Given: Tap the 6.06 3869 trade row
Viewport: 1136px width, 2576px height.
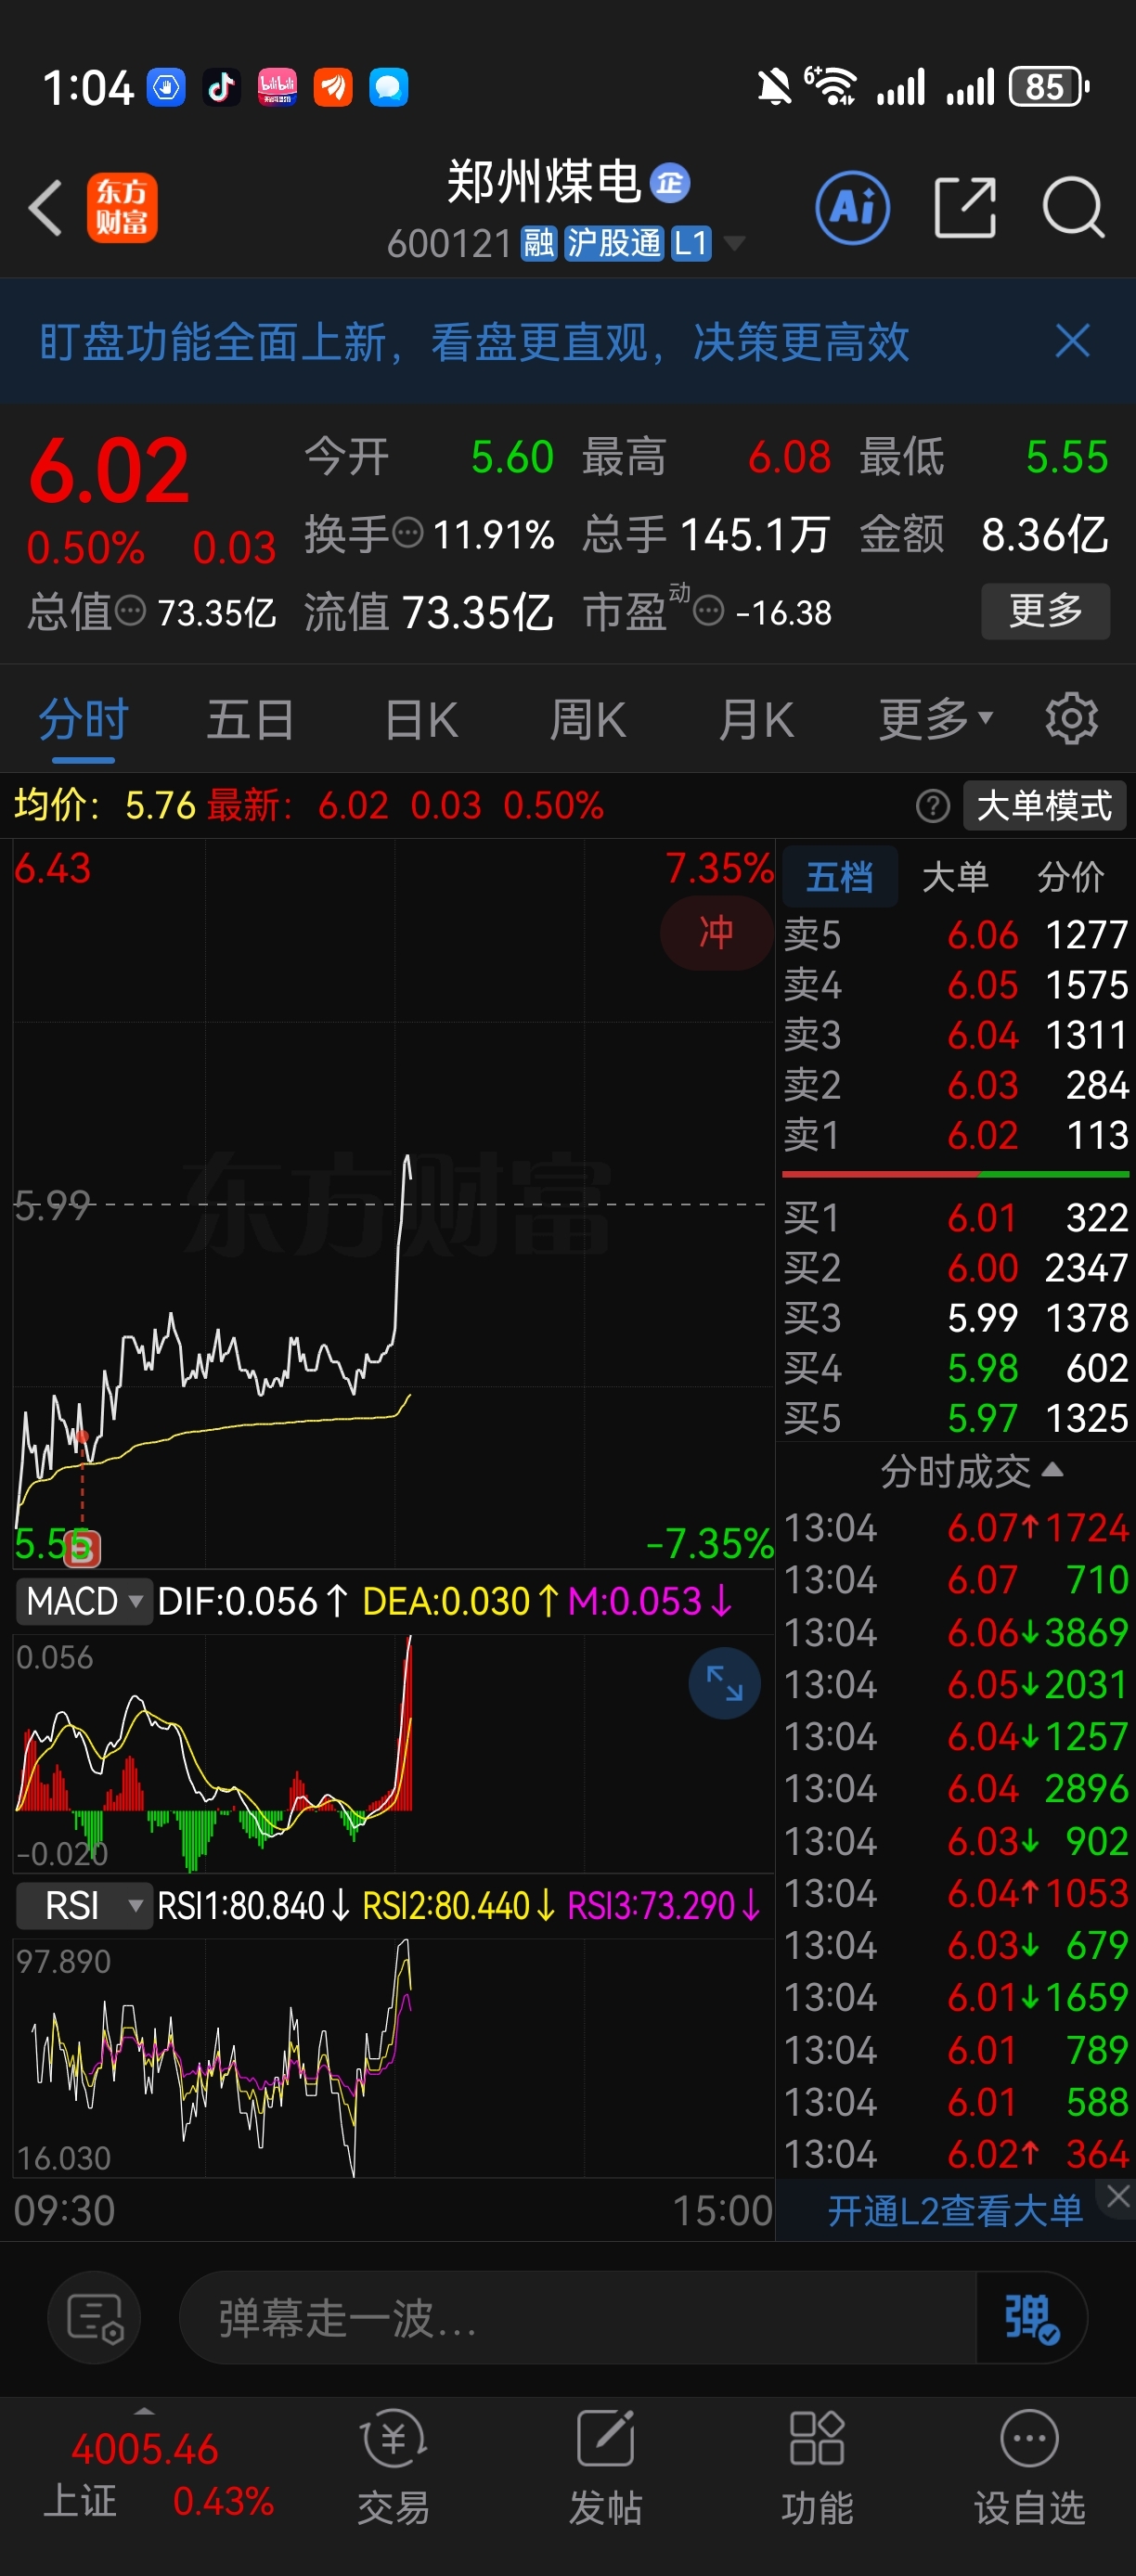Looking at the screenshot, I should [x=956, y=1632].
